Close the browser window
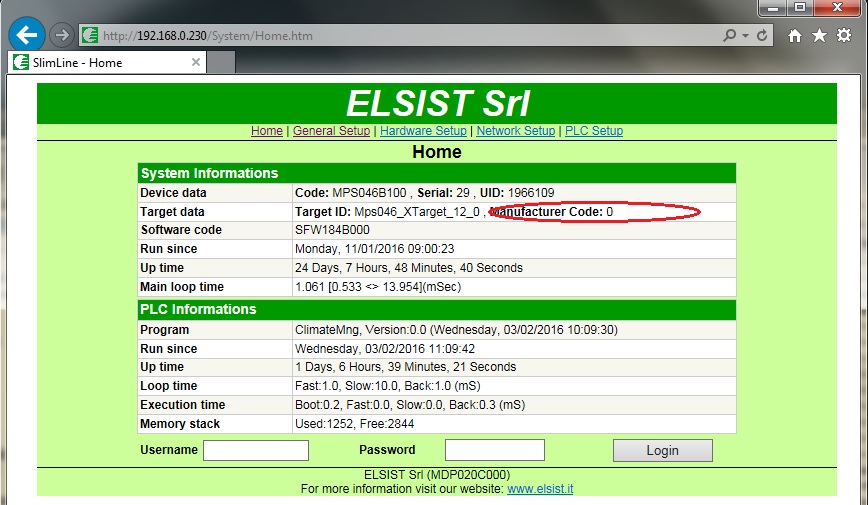868x505 pixels. (x=838, y=8)
